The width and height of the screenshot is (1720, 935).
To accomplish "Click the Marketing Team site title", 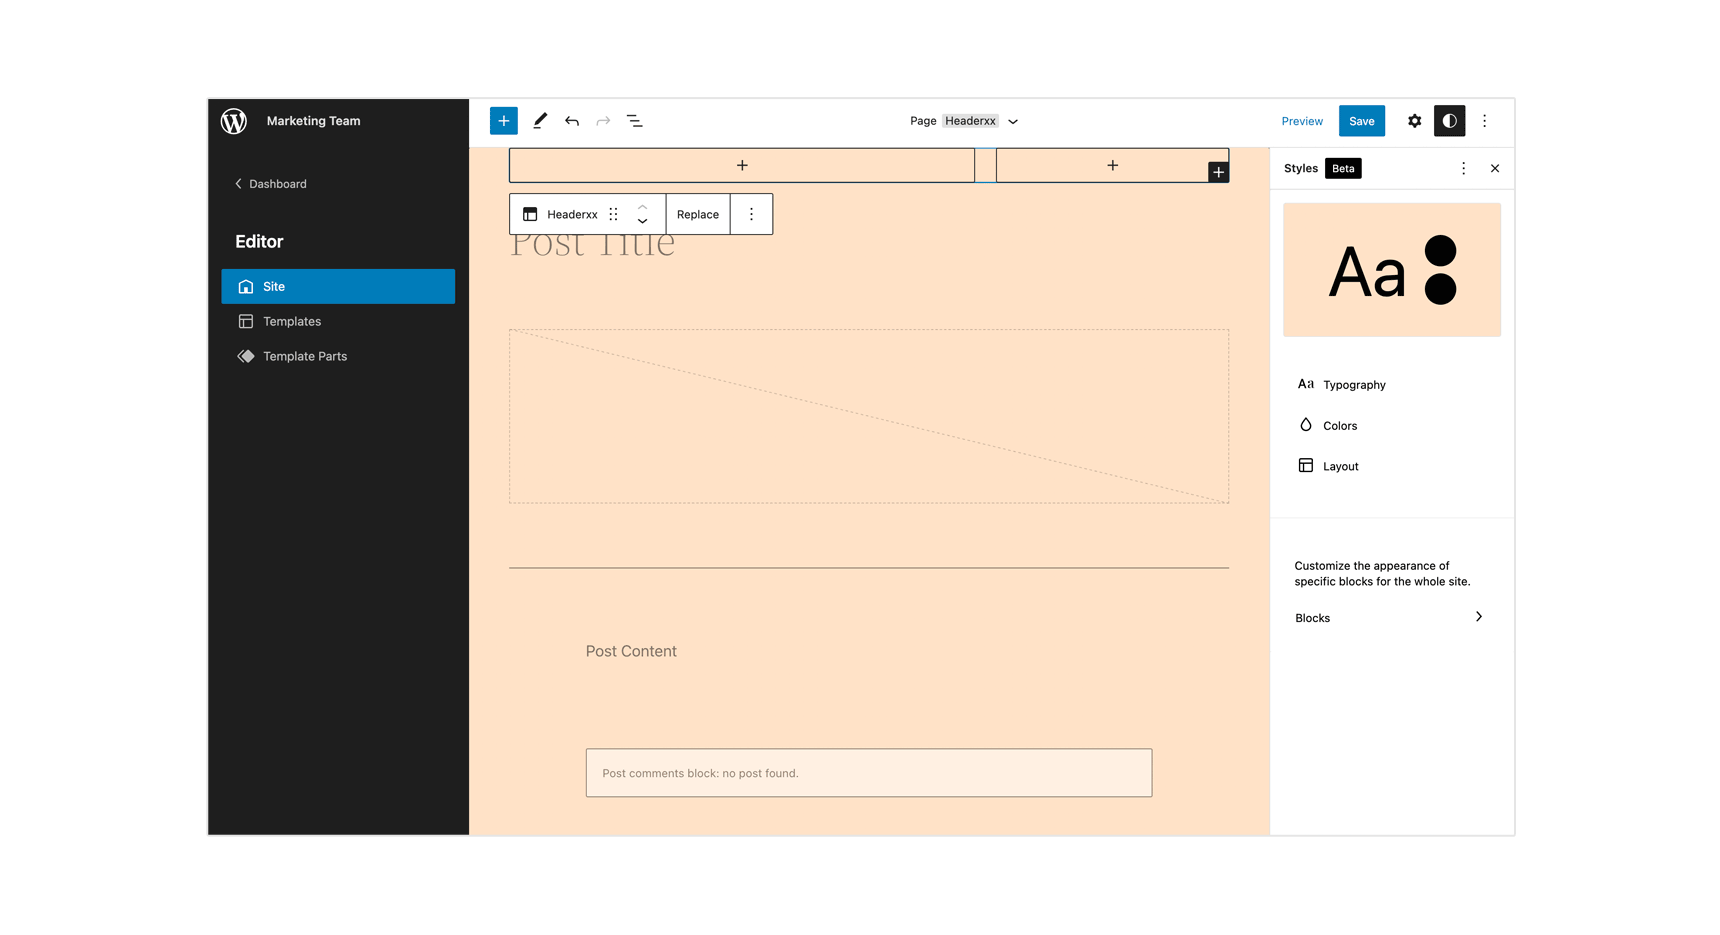I will point(314,121).
